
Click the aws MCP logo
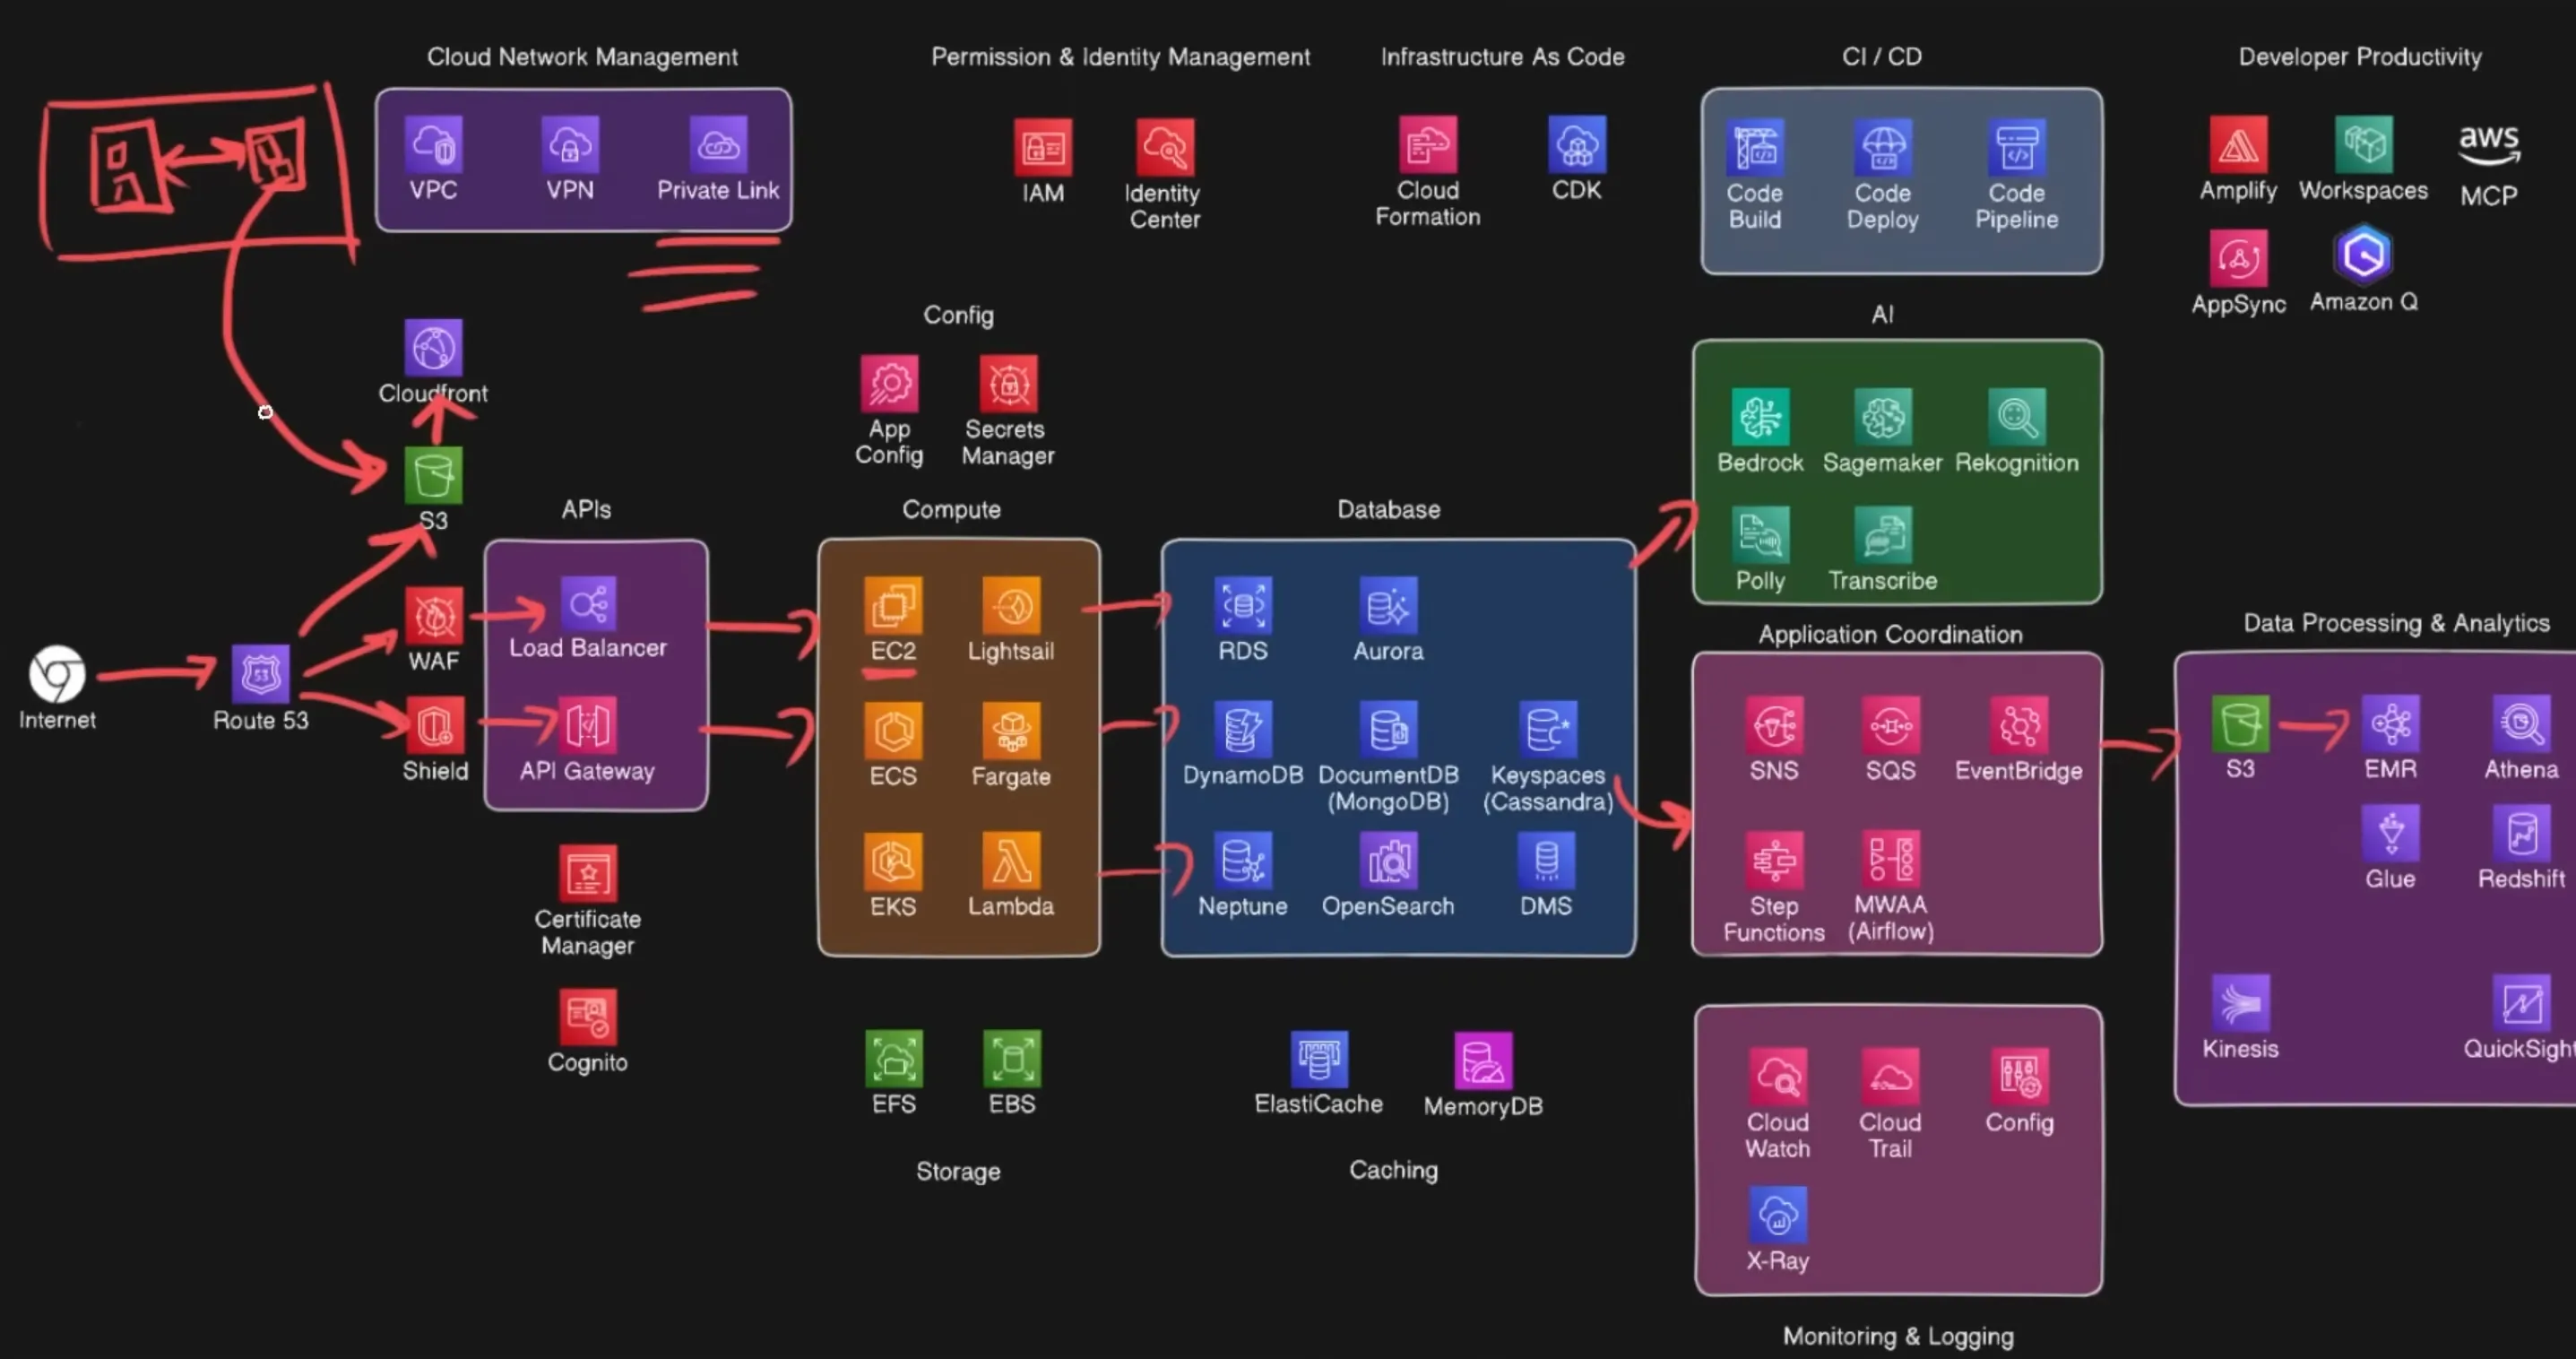pos(2488,145)
